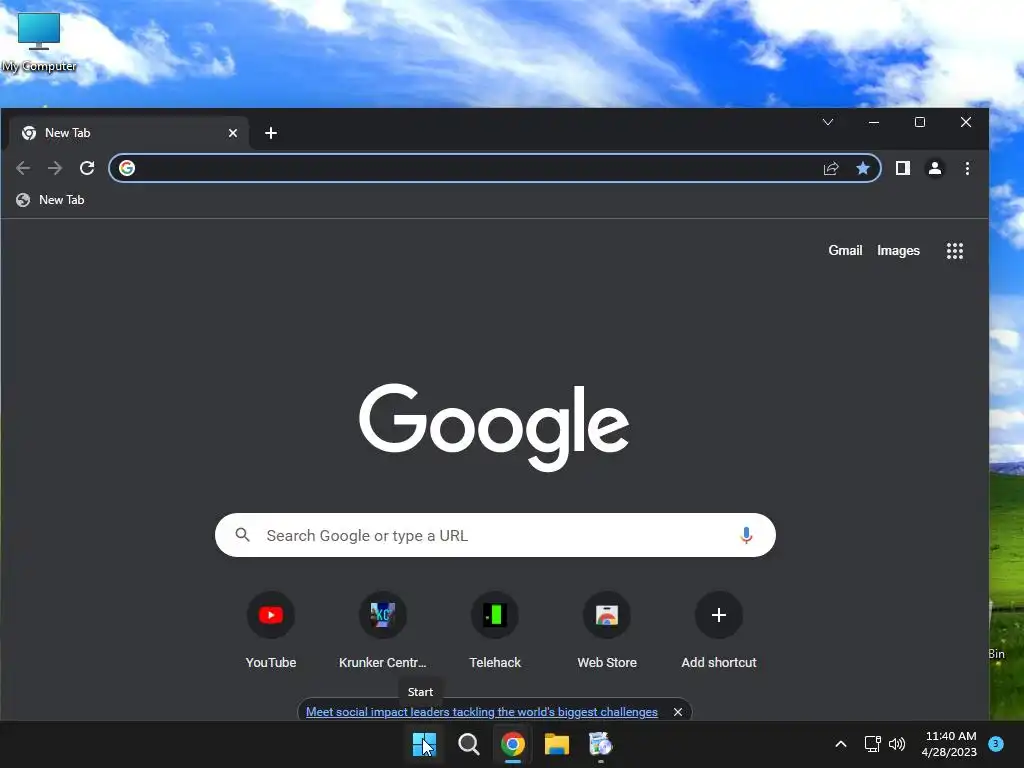Viewport: 1024px width, 768px height.
Task: Show hidden system tray icons
Action: pos(840,744)
